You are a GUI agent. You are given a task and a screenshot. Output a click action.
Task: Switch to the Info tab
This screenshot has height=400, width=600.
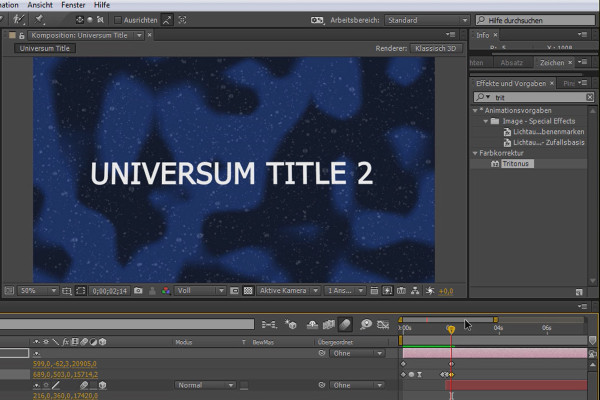[483, 35]
